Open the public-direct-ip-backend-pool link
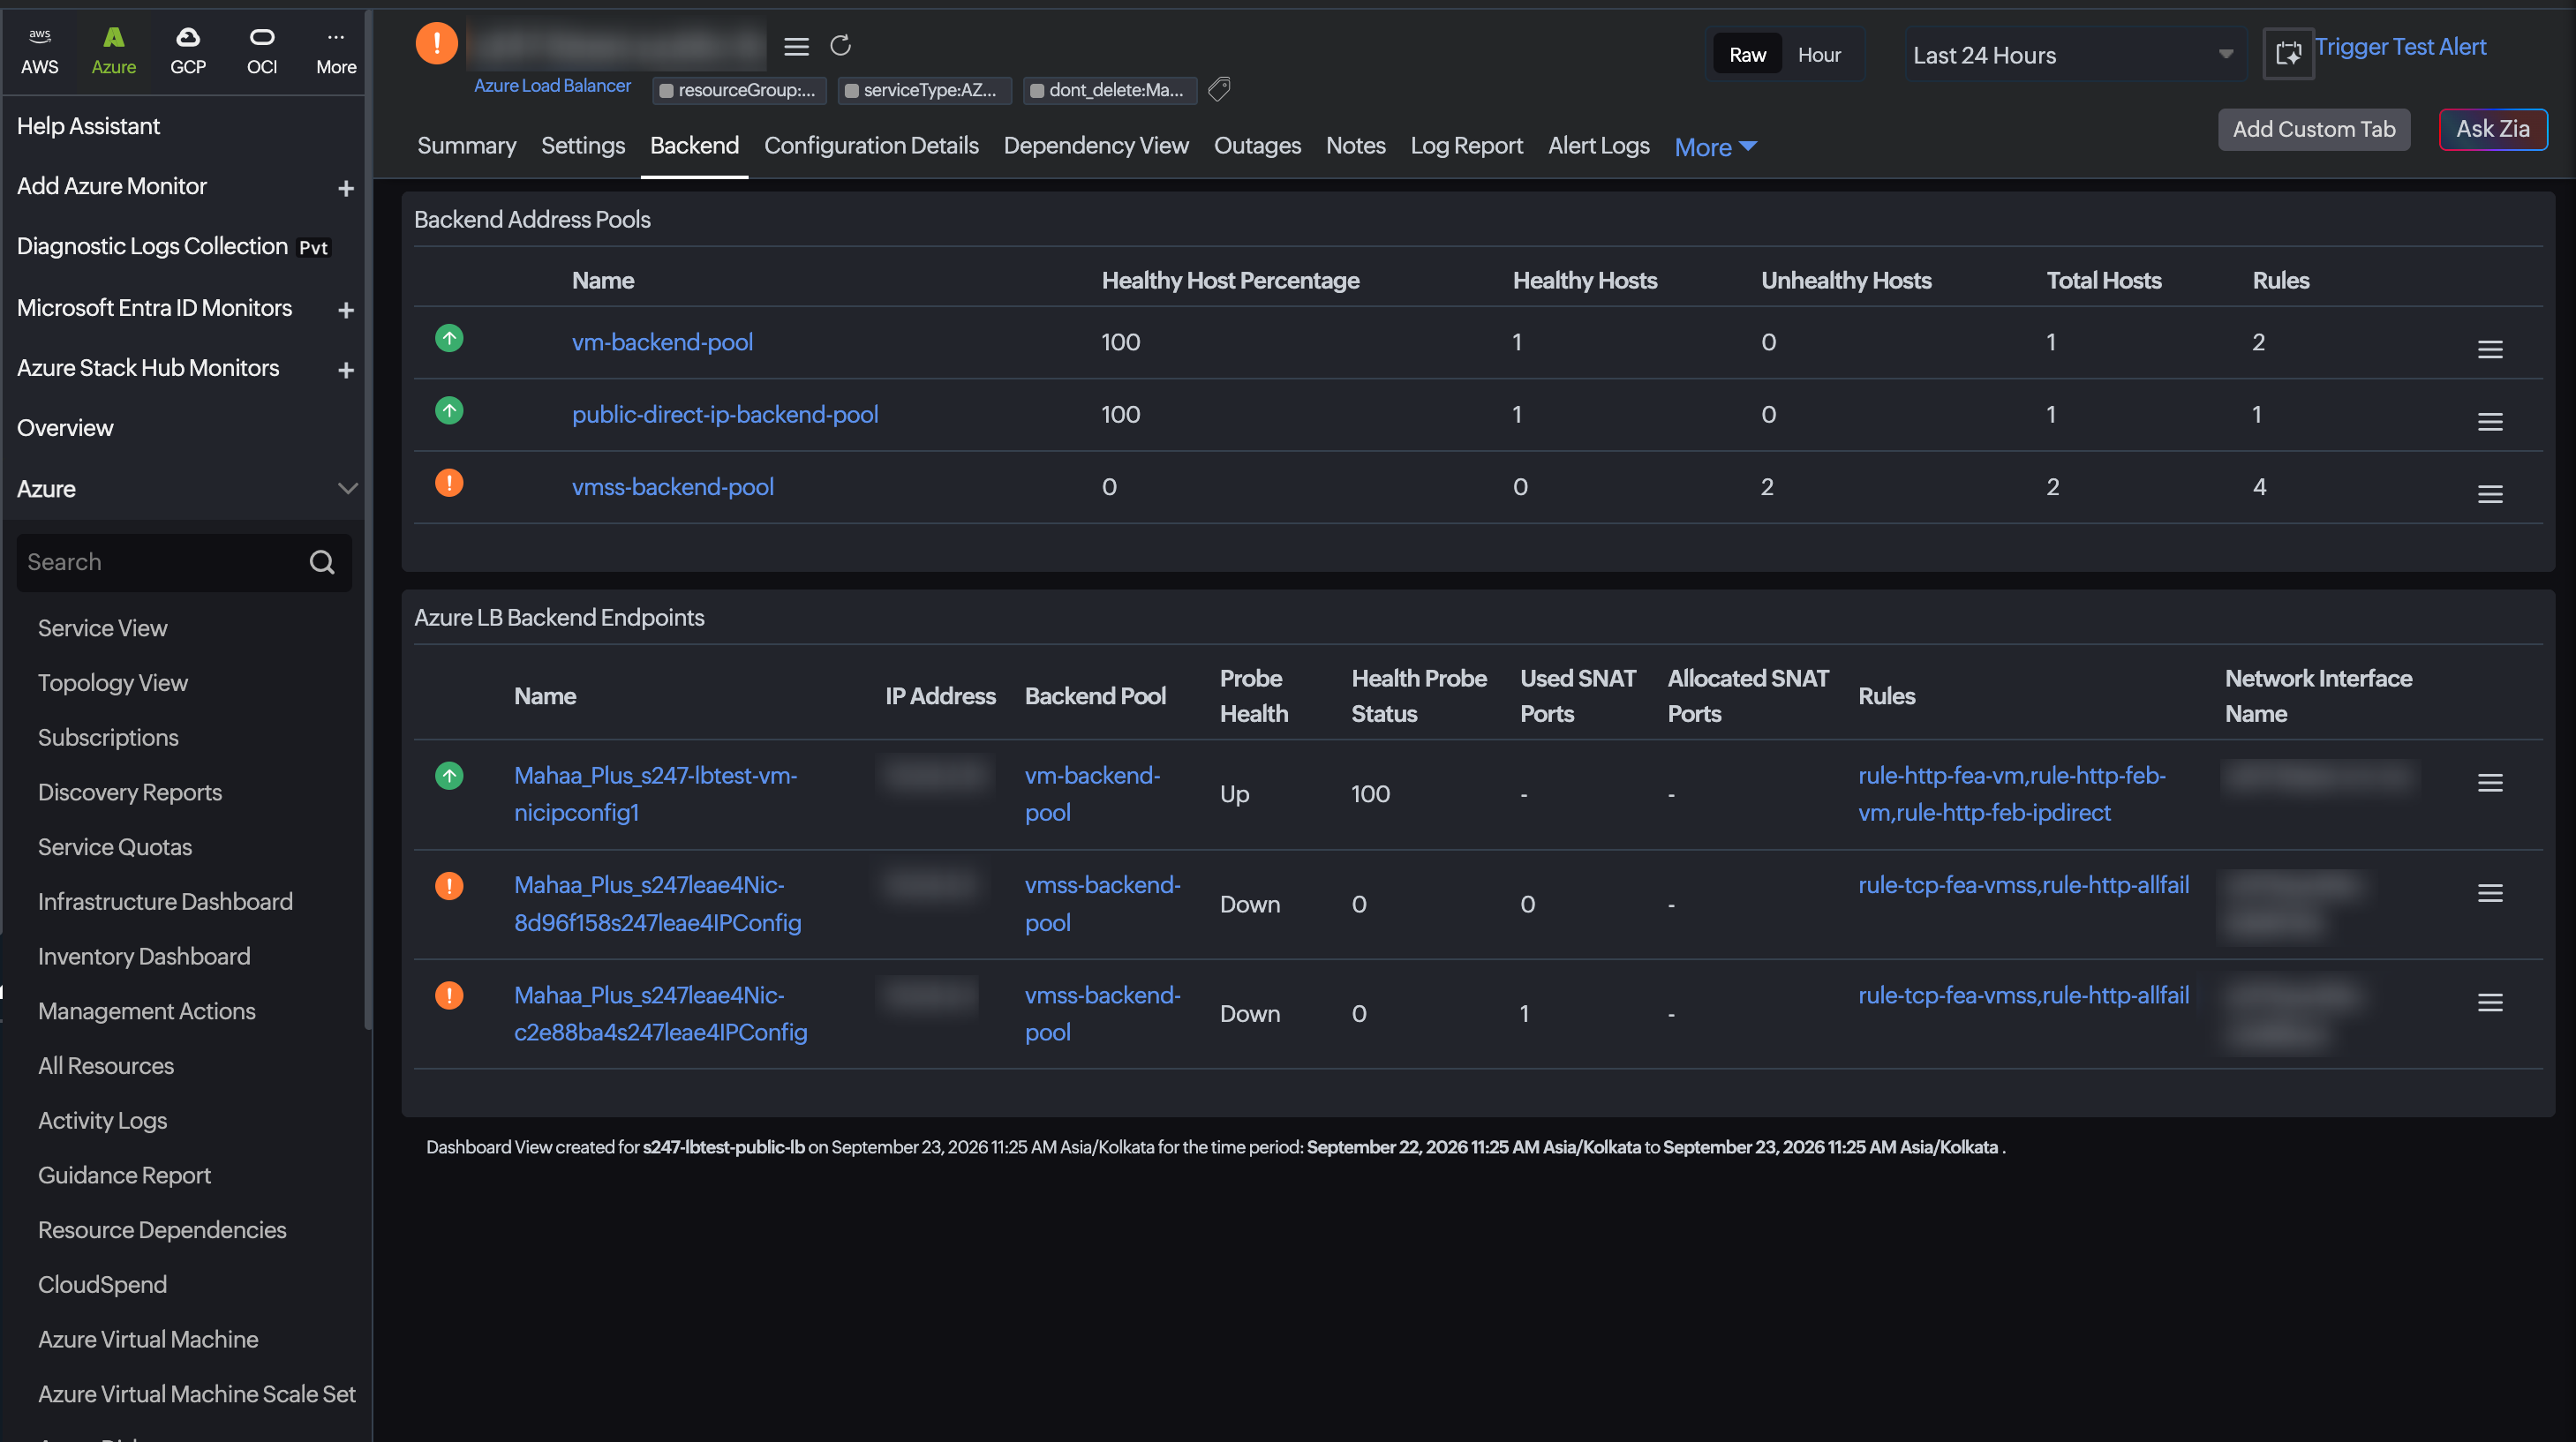The height and width of the screenshot is (1442, 2576). (725, 414)
